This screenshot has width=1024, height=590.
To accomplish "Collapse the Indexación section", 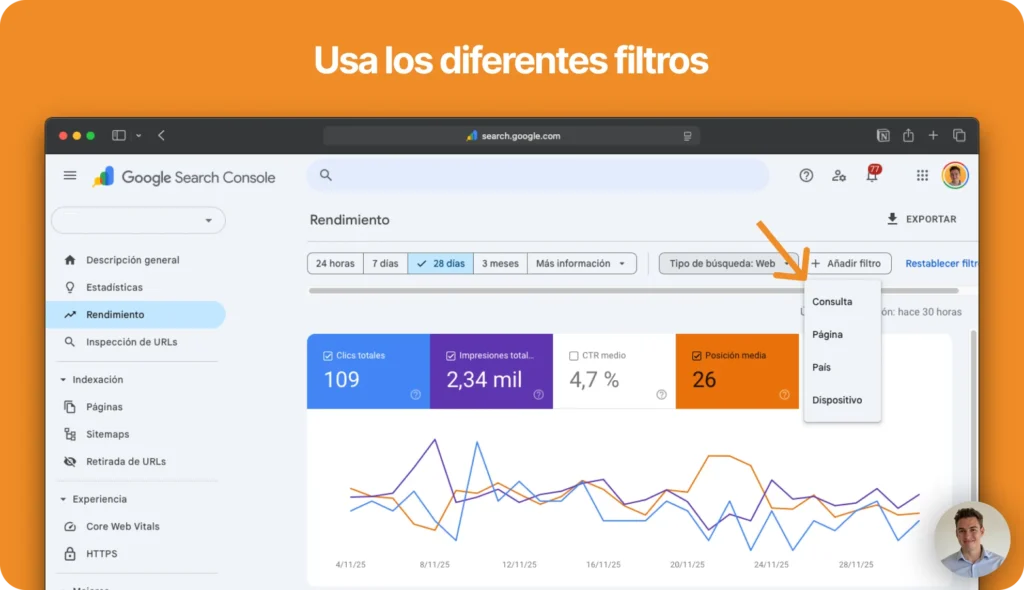I will 64,380.
